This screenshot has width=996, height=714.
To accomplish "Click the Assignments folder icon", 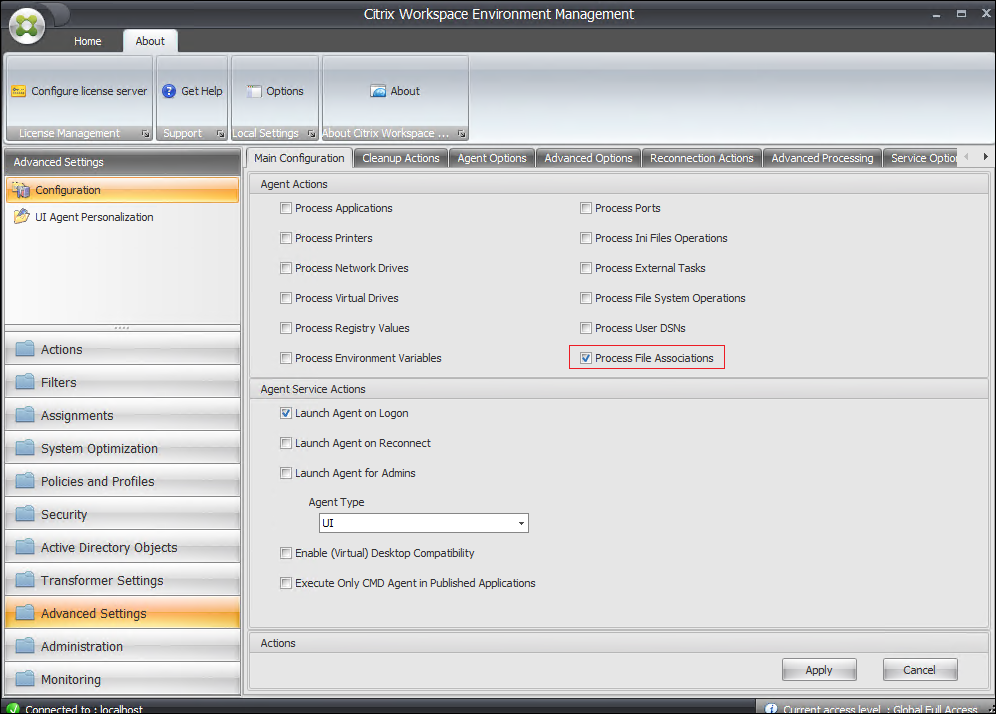I will (25, 415).
